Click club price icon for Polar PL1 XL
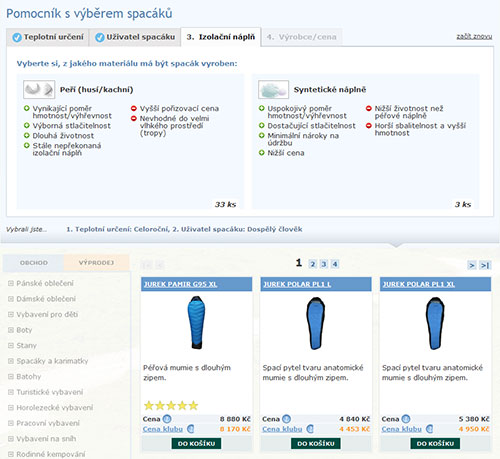 click(x=430, y=429)
